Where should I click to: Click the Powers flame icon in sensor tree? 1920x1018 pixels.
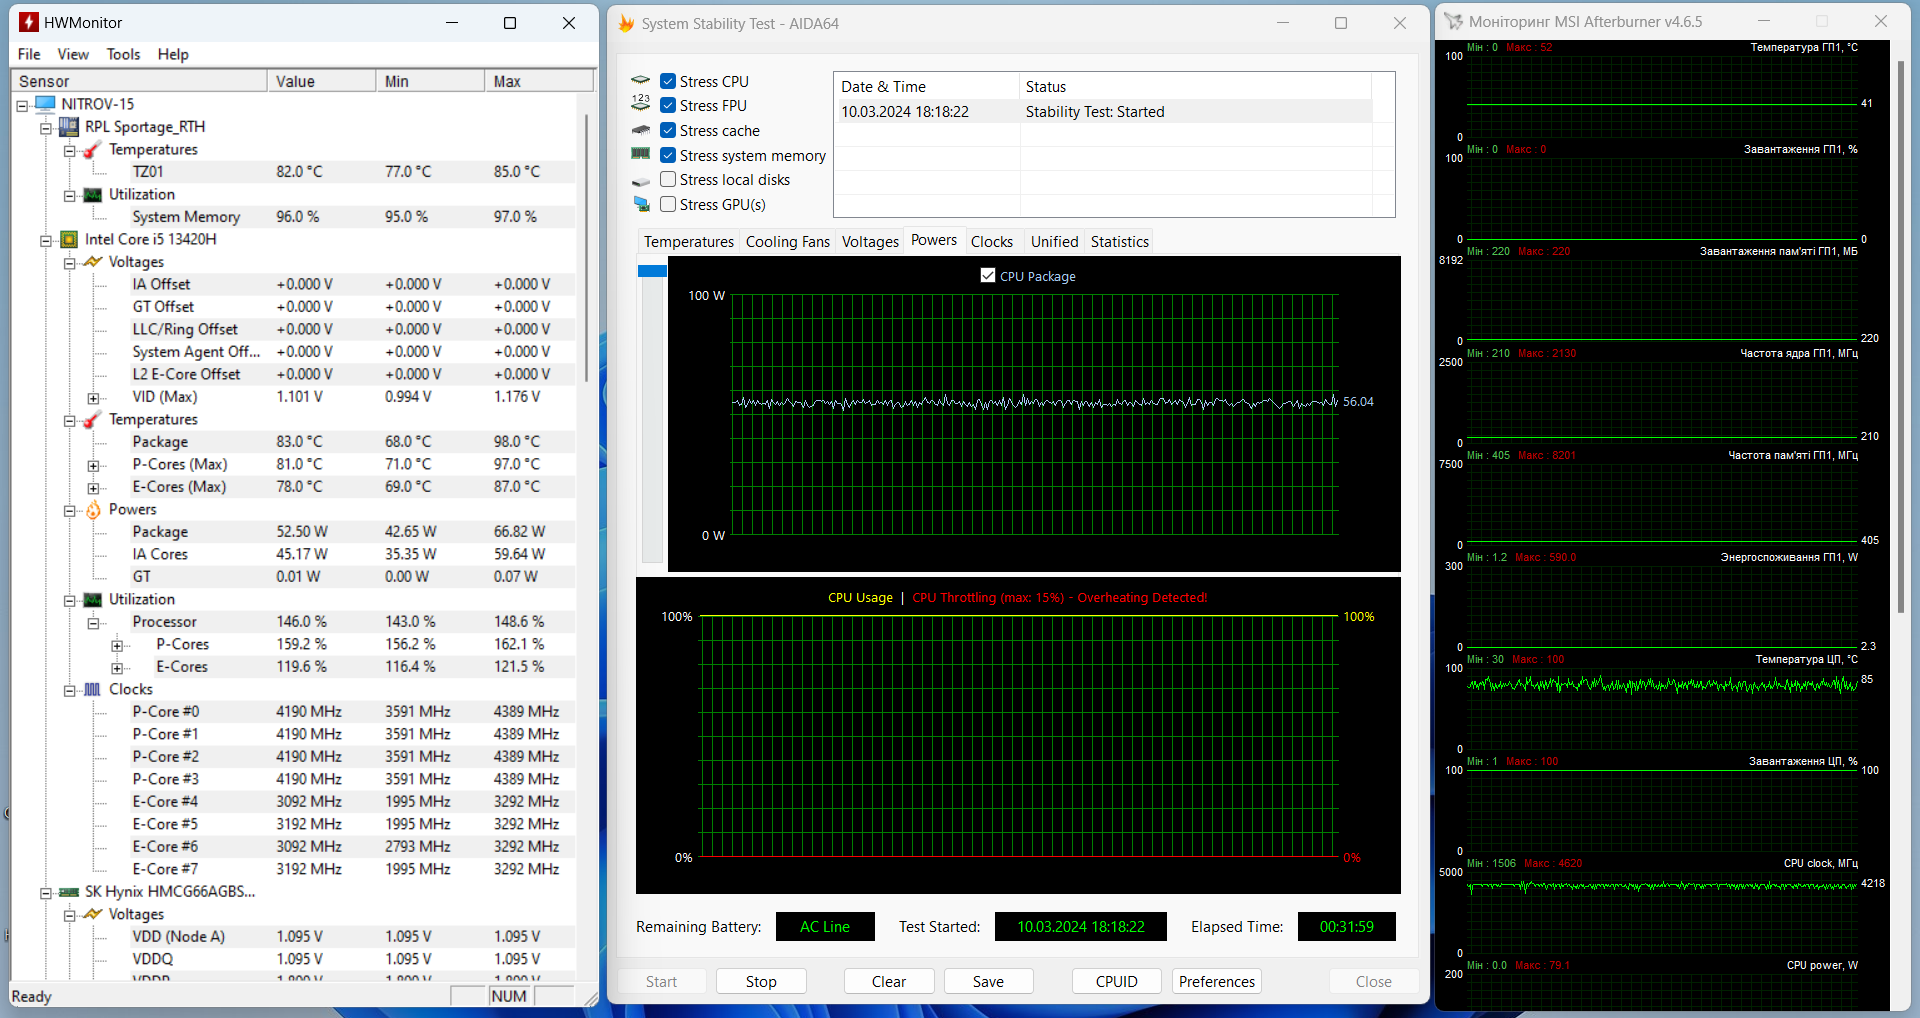[x=93, y=510]
